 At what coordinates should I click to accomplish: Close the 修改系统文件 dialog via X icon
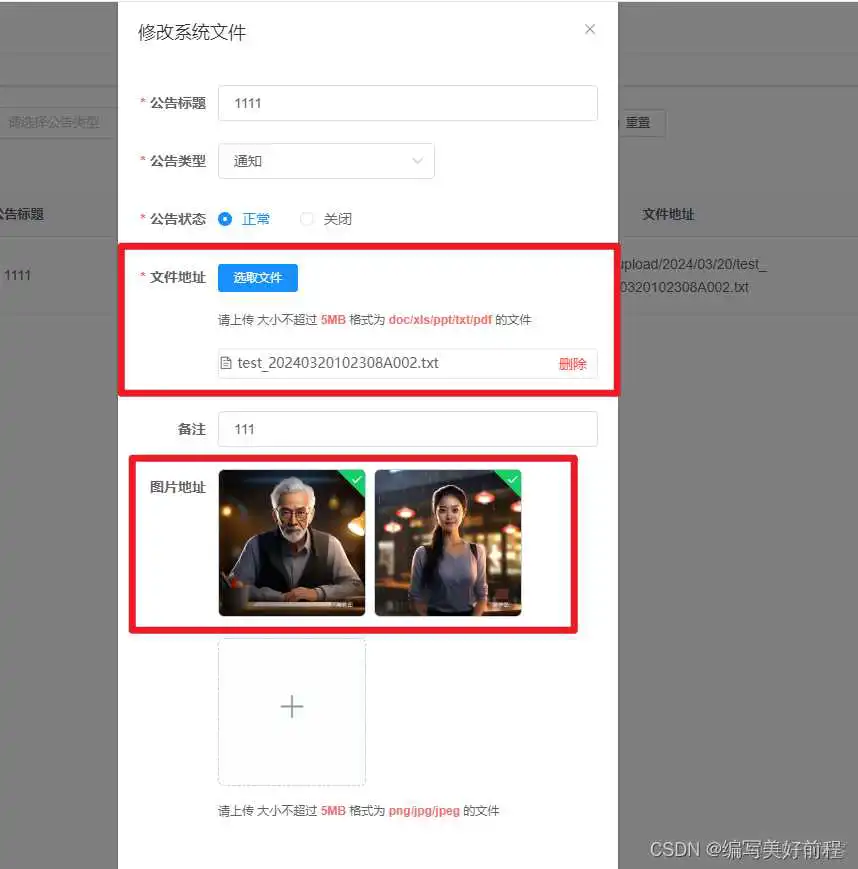point(590,29)
